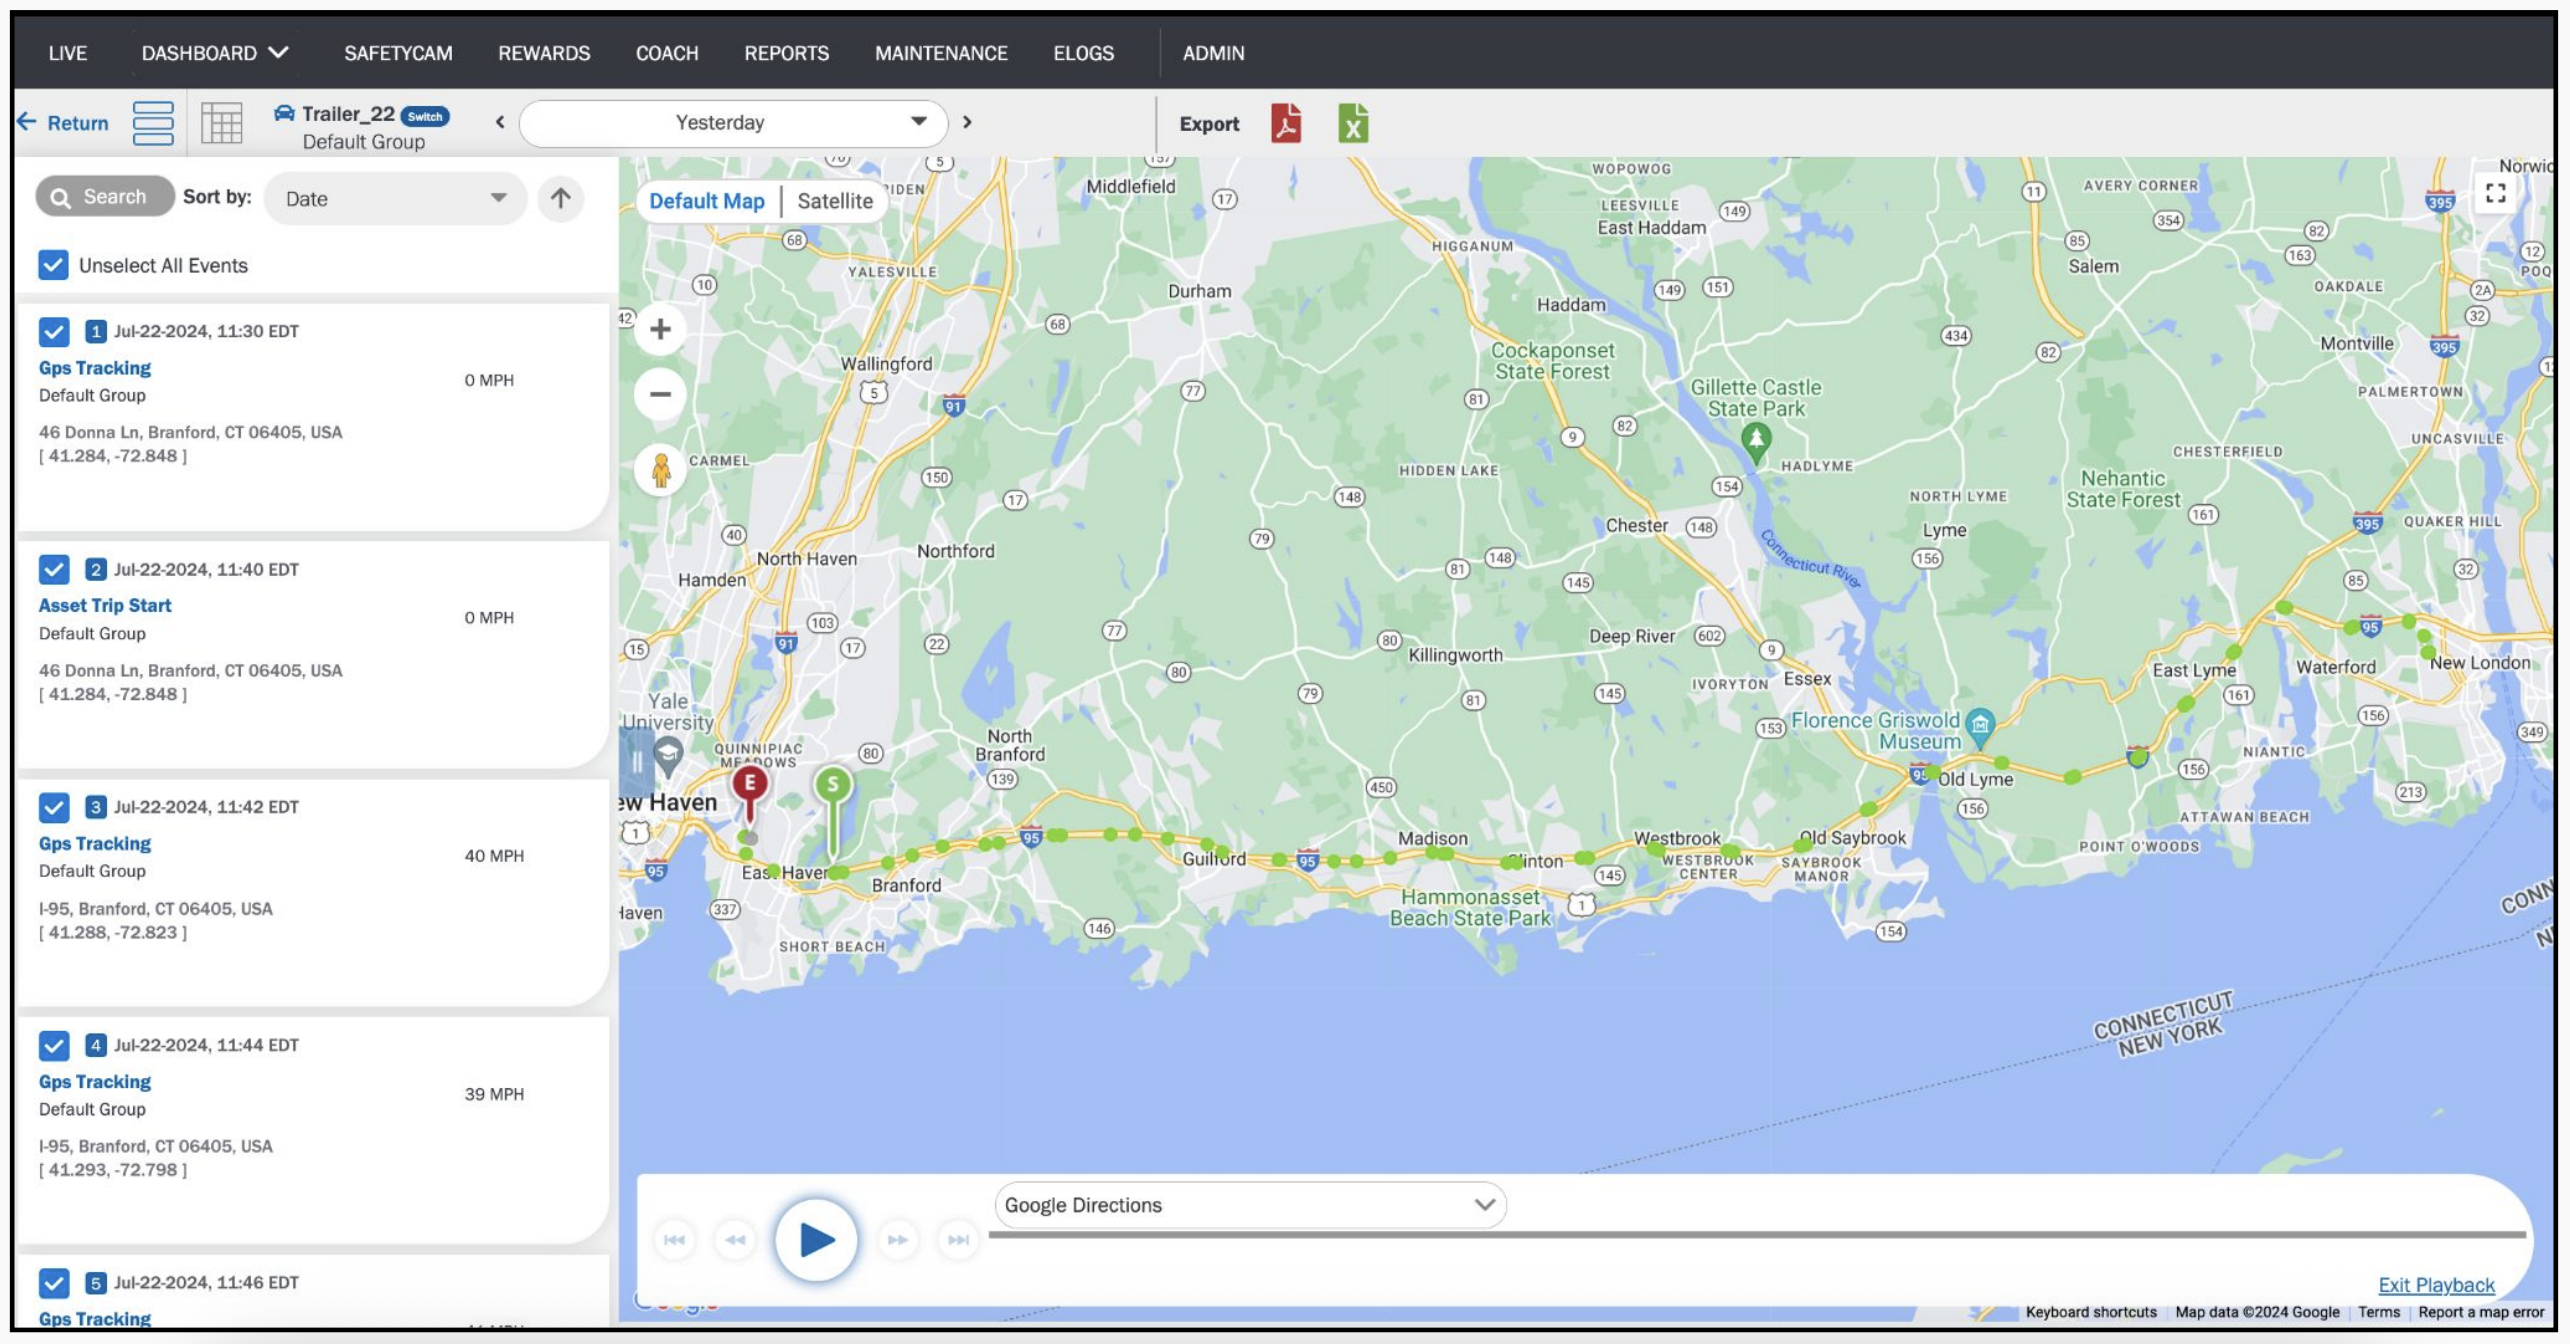2570x1344 pixels.
Task: Click the Trailer_22 asset name
Action: tap(348, 114)
